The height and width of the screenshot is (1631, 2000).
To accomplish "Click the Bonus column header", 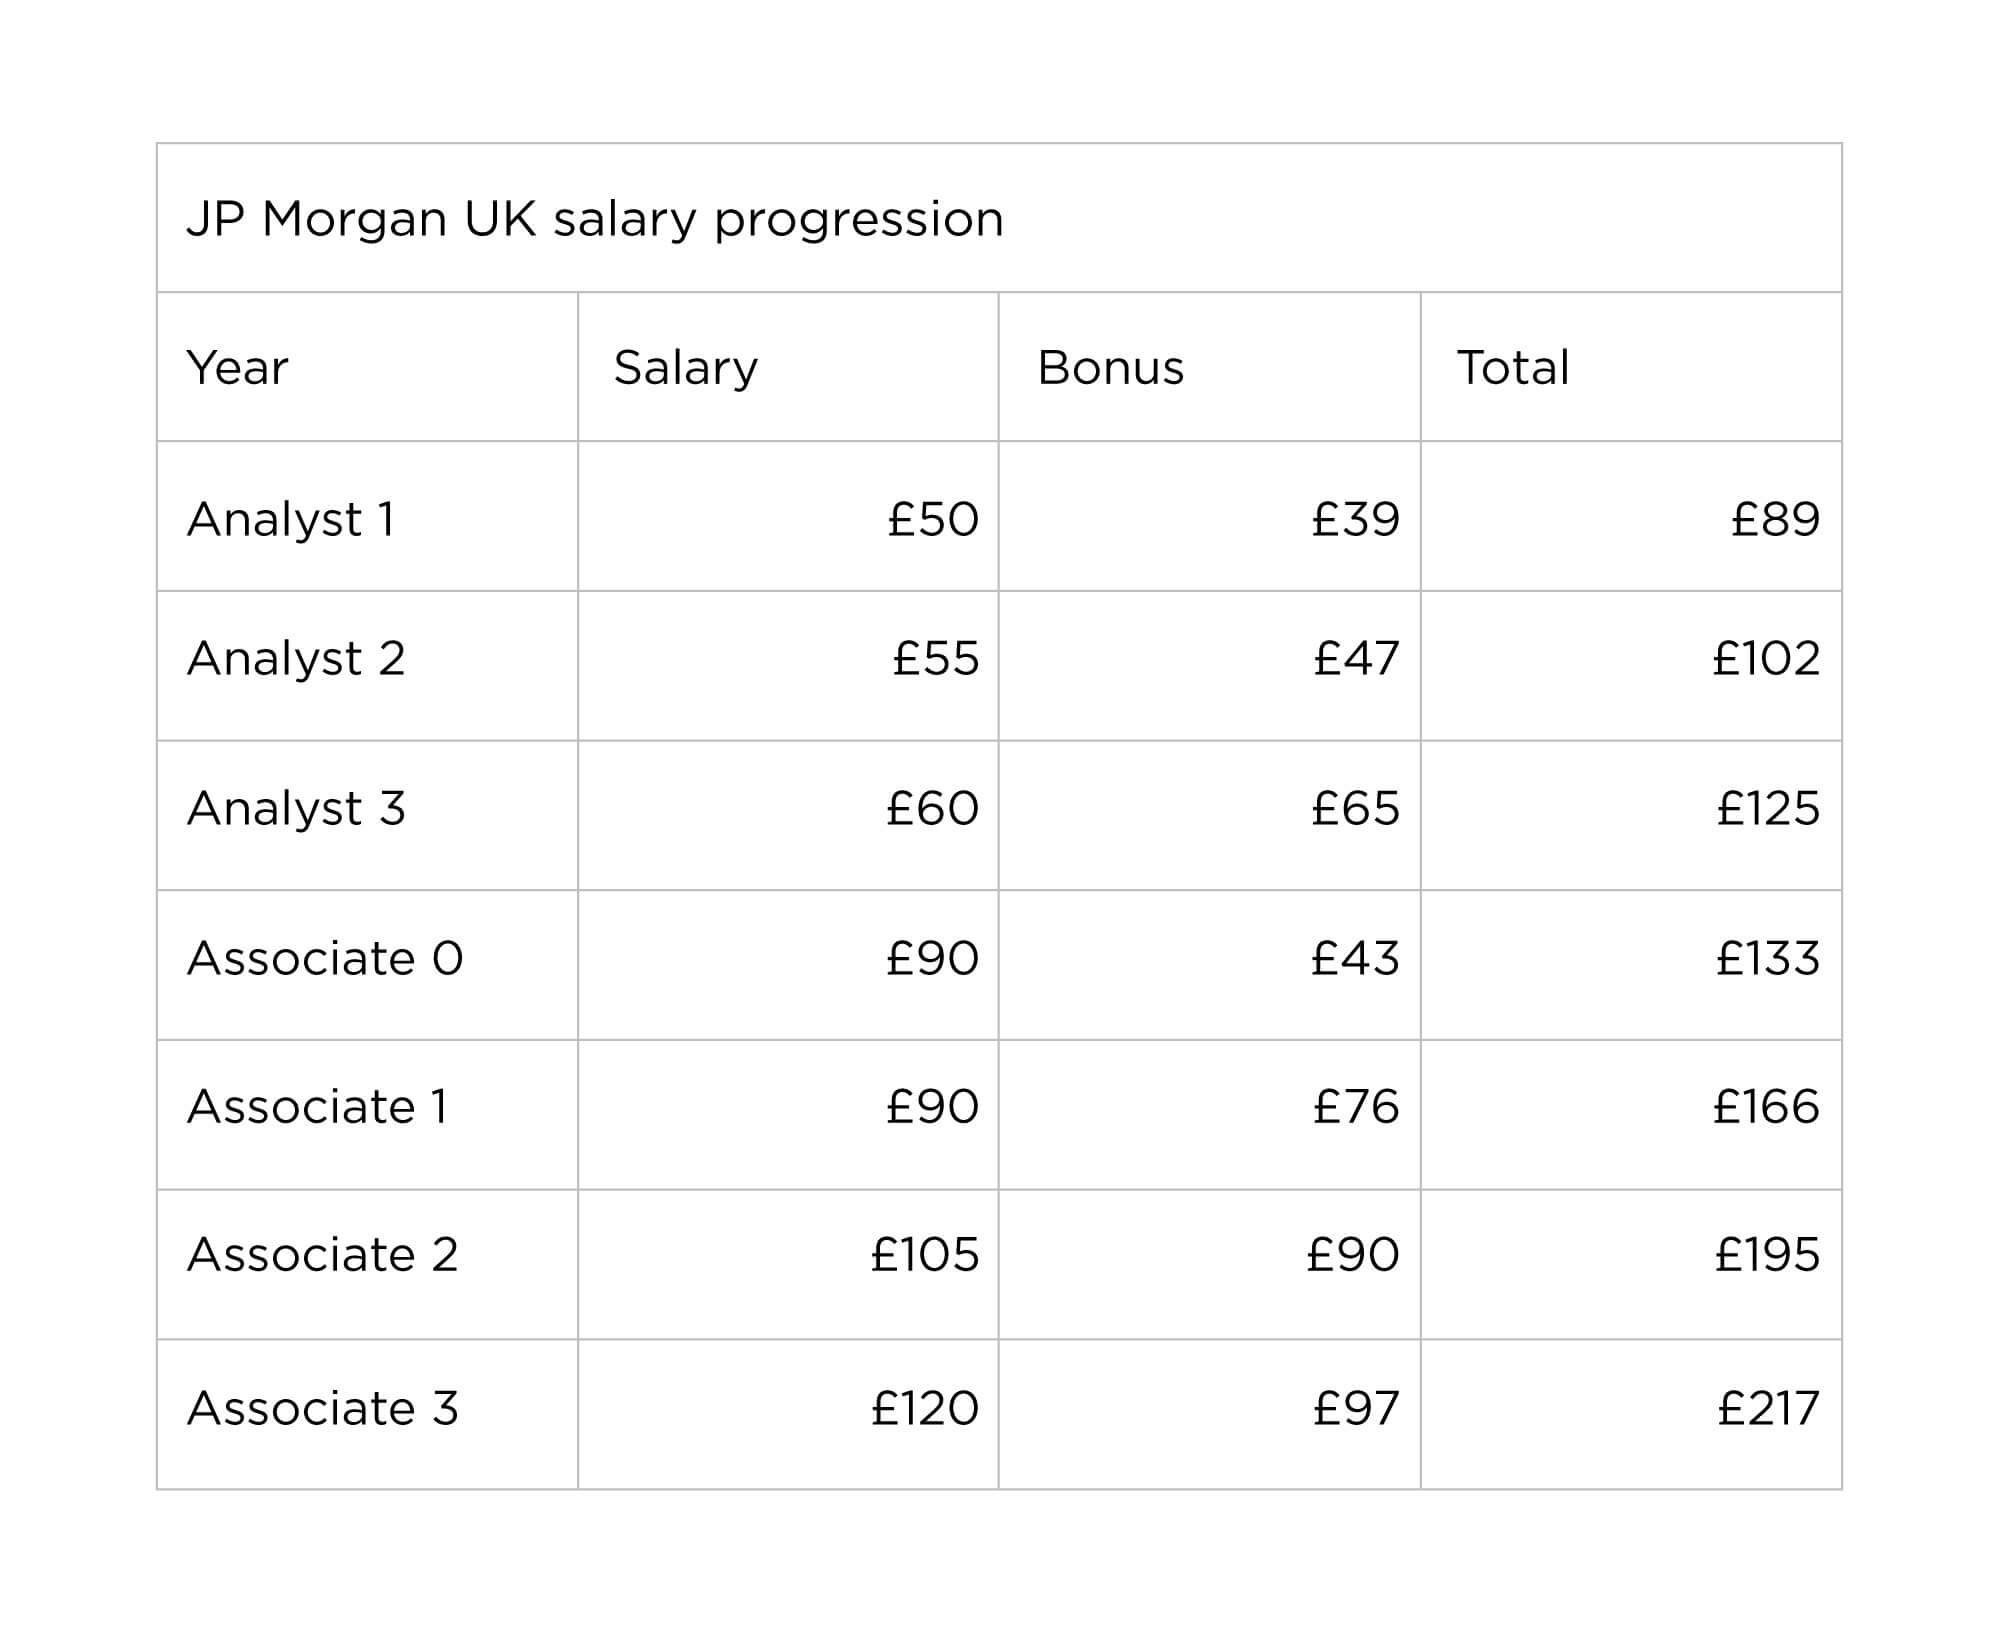I will 1111,368.
